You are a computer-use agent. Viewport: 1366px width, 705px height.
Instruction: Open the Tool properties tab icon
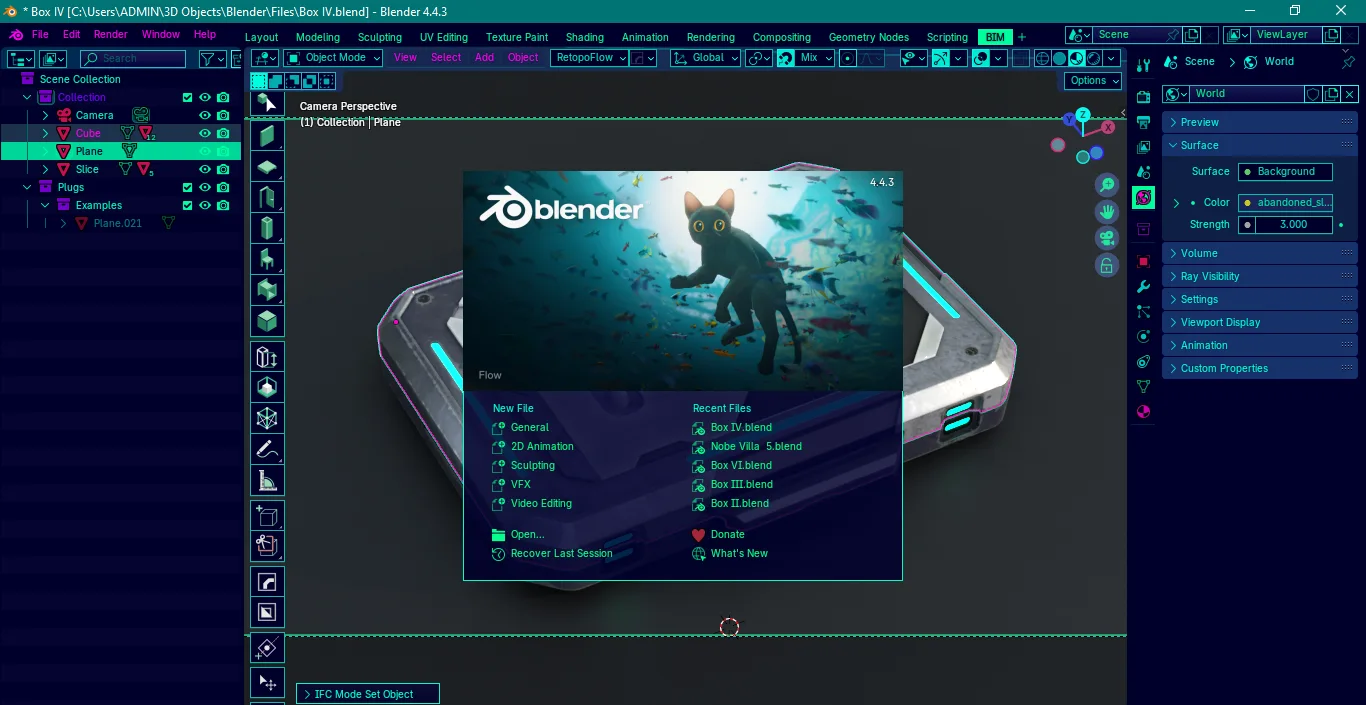[x=1144, y=65]
